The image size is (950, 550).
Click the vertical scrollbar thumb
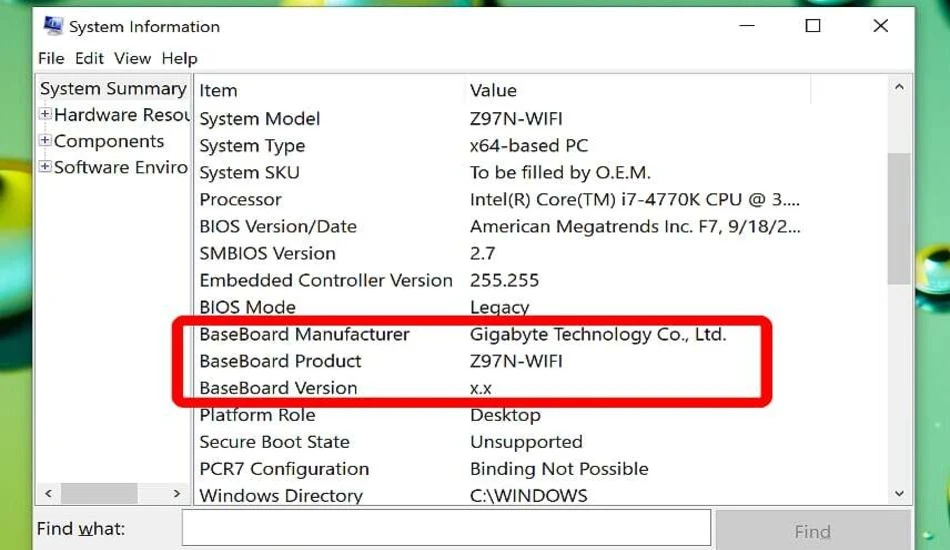coord(899,219)
